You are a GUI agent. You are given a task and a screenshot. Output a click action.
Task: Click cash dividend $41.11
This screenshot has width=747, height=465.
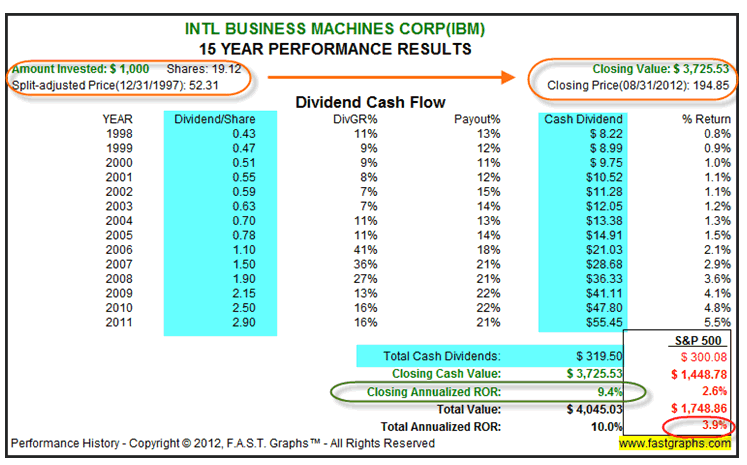pos(604,293)
